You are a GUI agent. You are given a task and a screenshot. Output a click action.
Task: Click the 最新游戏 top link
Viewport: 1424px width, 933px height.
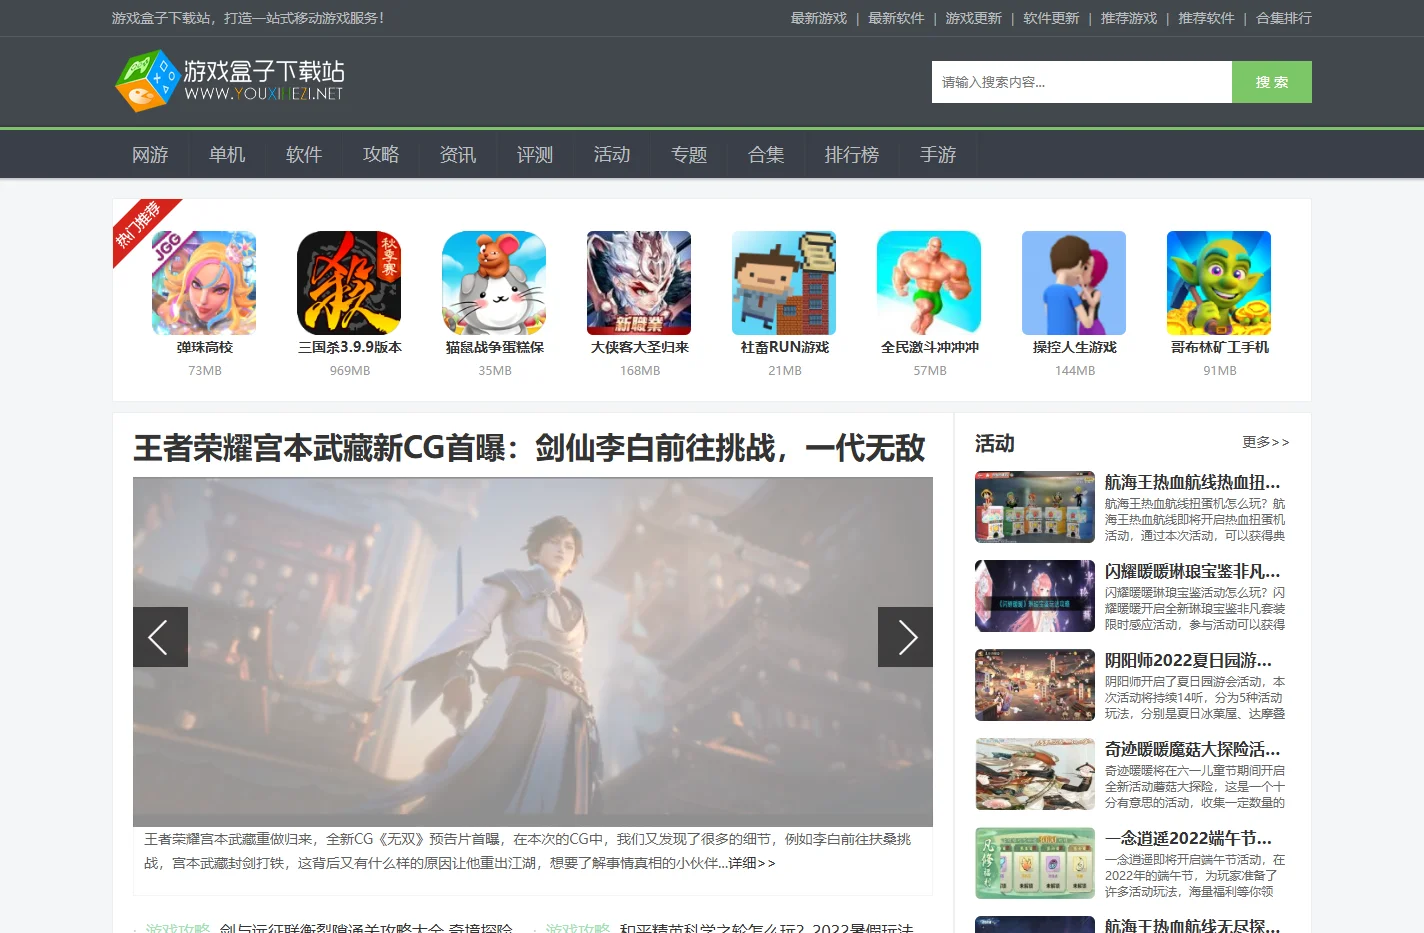pos(819,18)
